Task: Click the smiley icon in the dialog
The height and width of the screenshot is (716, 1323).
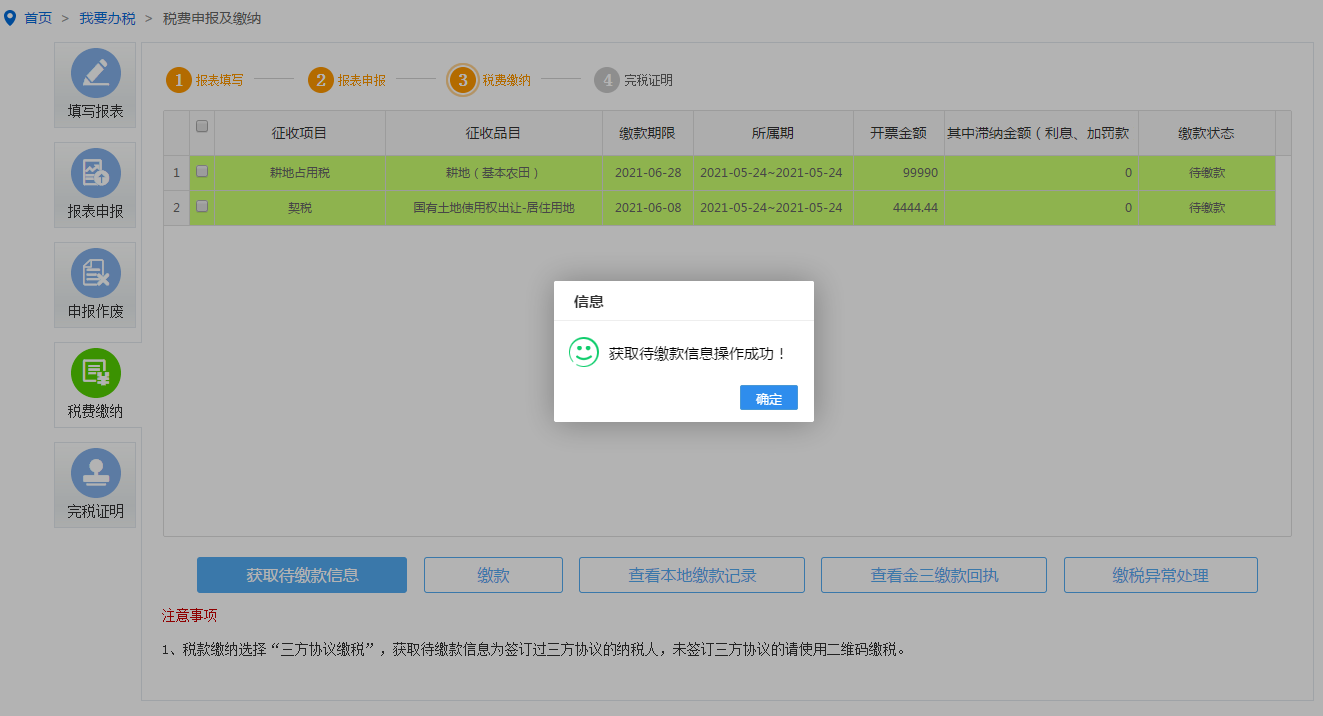Action: pyautogui.click(x=584, y=352)
